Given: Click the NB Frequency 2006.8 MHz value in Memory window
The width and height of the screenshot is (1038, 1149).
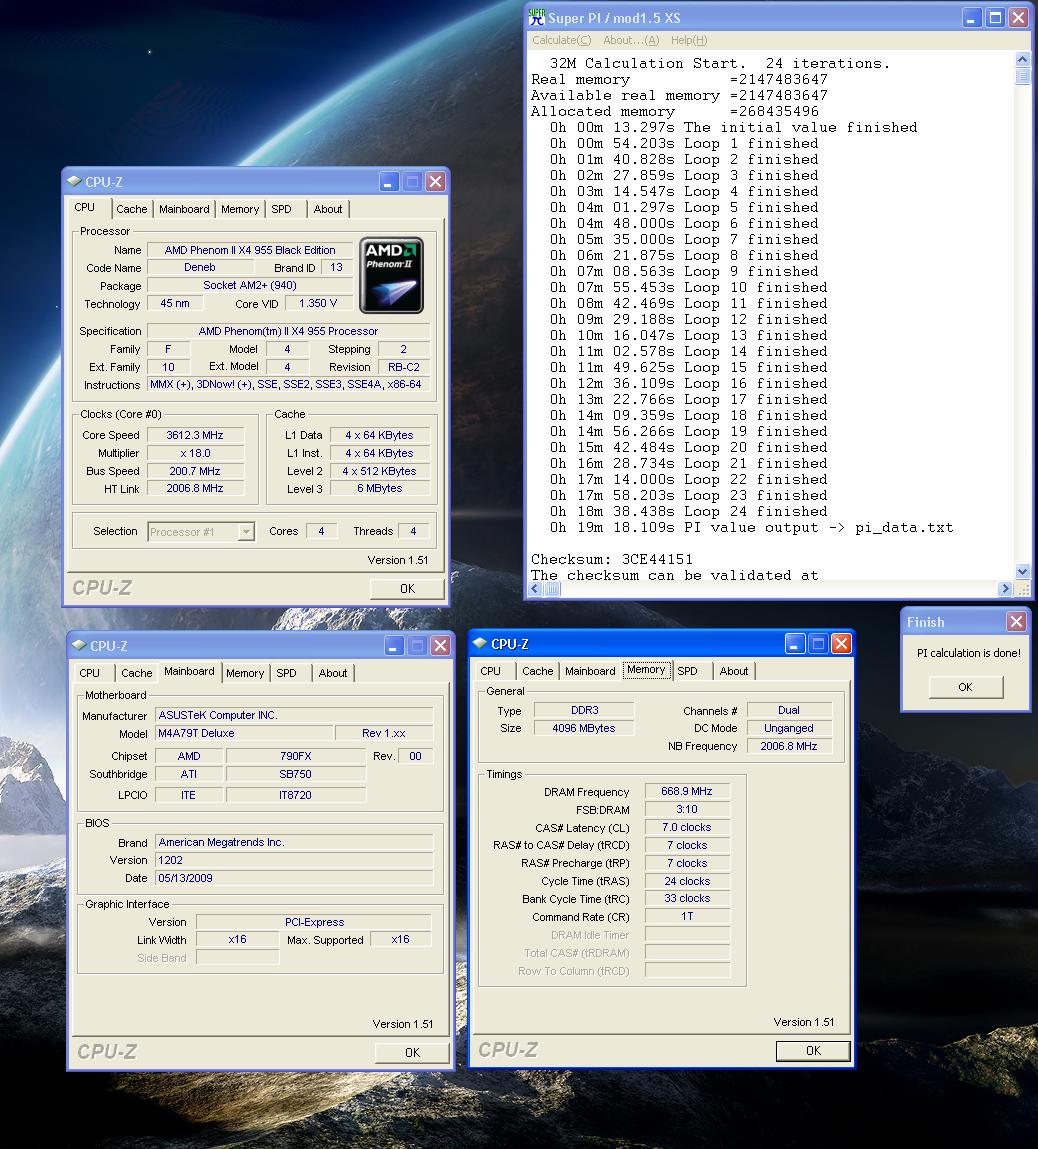Looking at the screenshot, I should (x=789, y=746).
